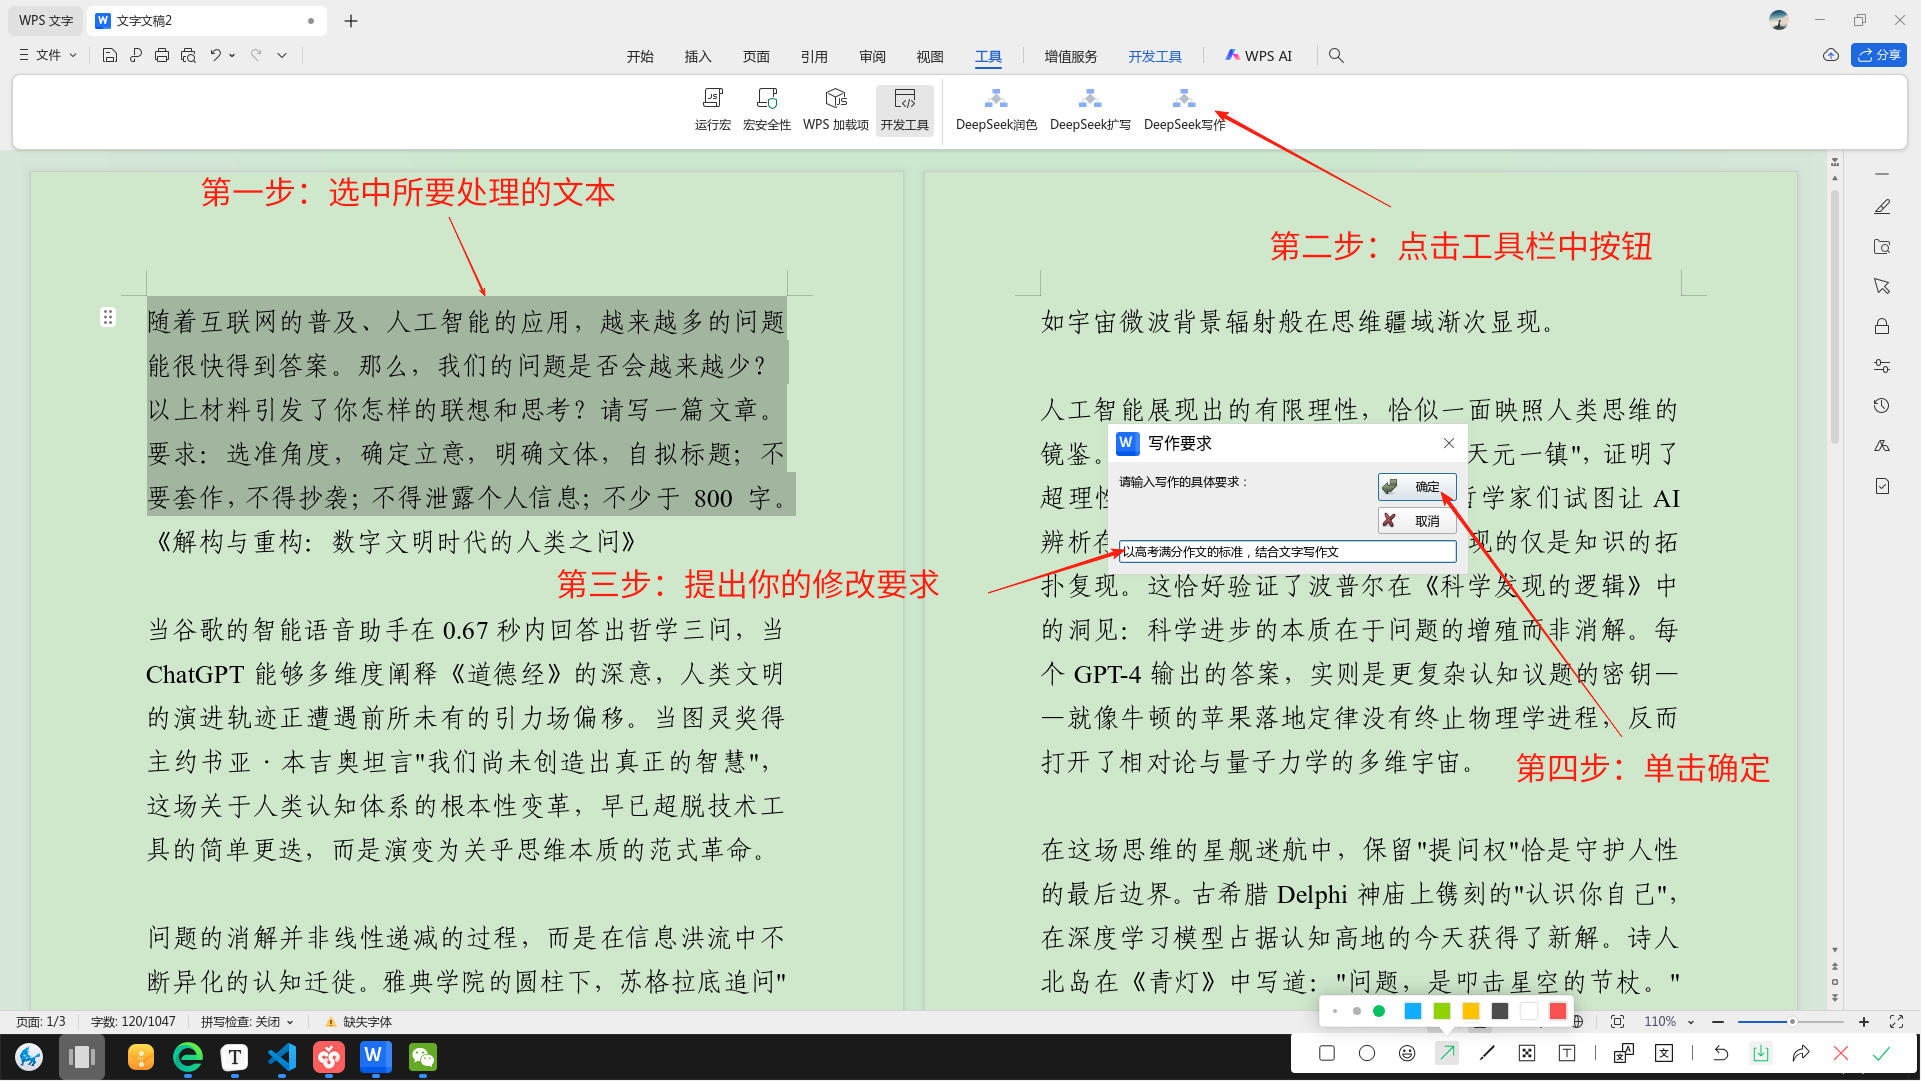Confirm screenshot with the green checkmark
The image size is (1921, 1081).
pyautogui.click(x=1881, y=1054)
